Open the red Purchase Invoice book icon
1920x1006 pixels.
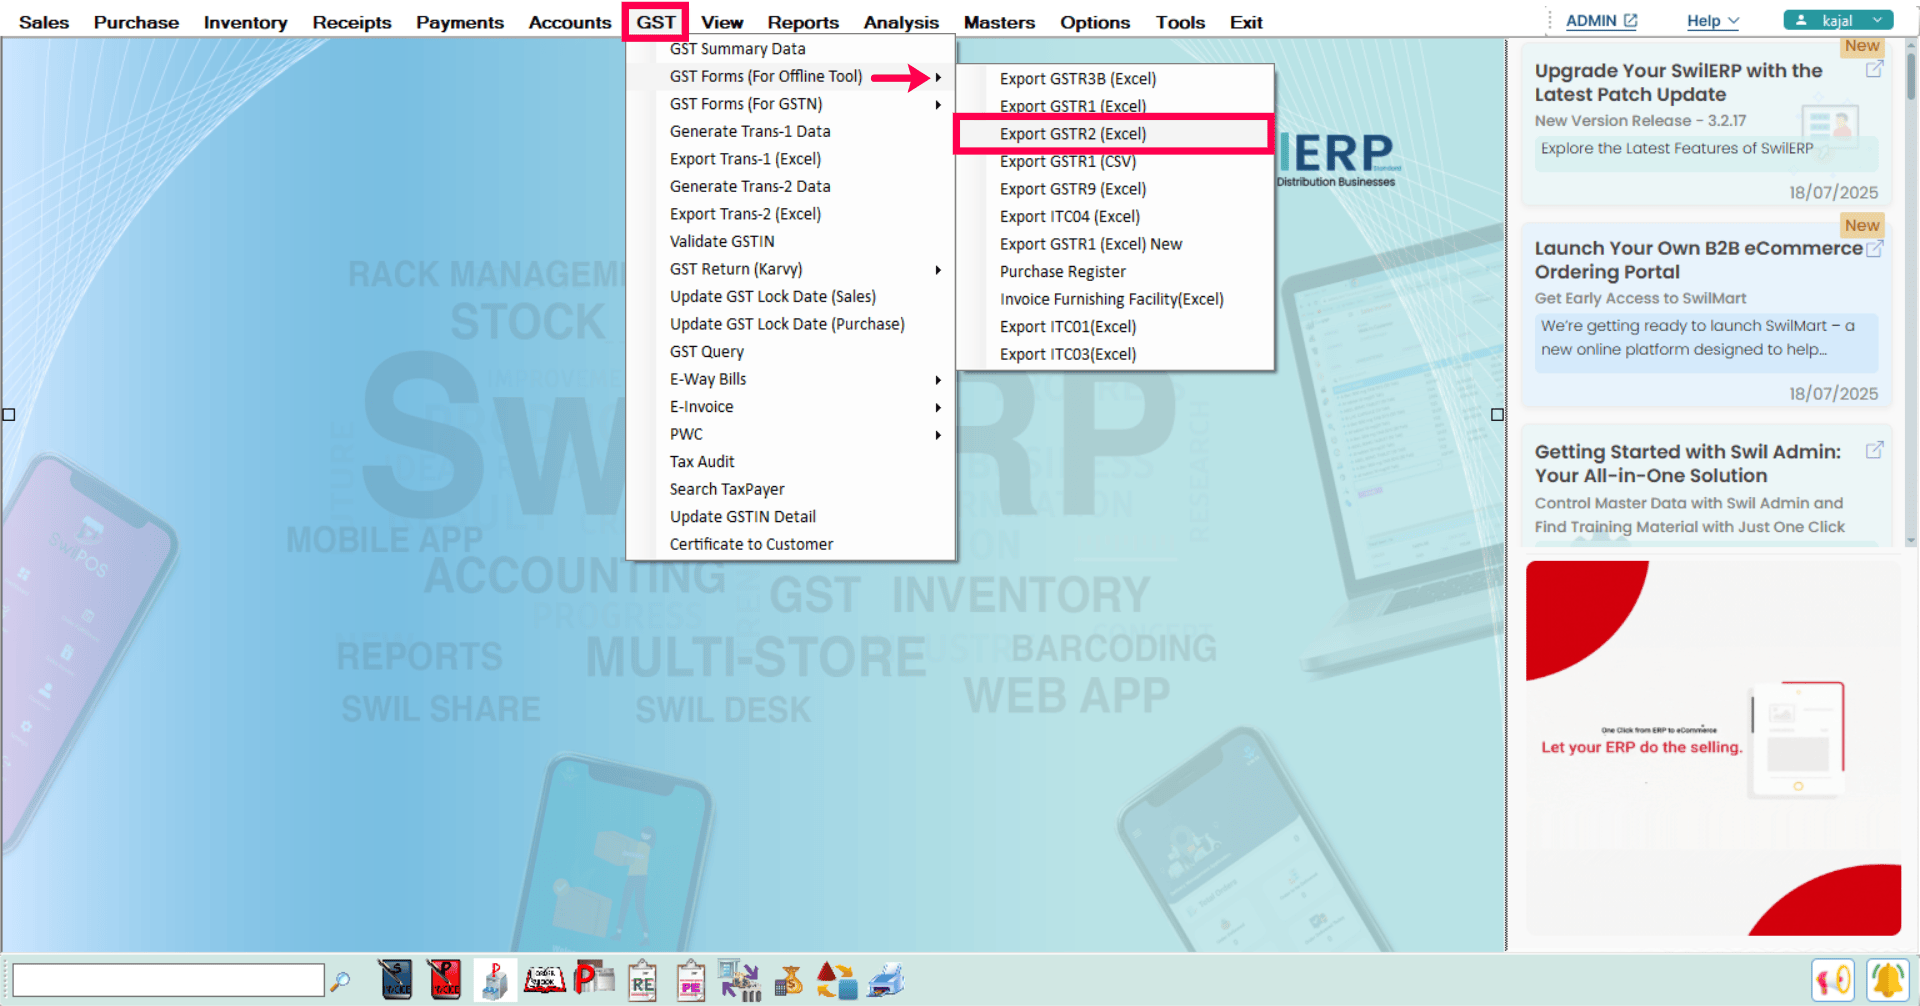tap(445, 980)
